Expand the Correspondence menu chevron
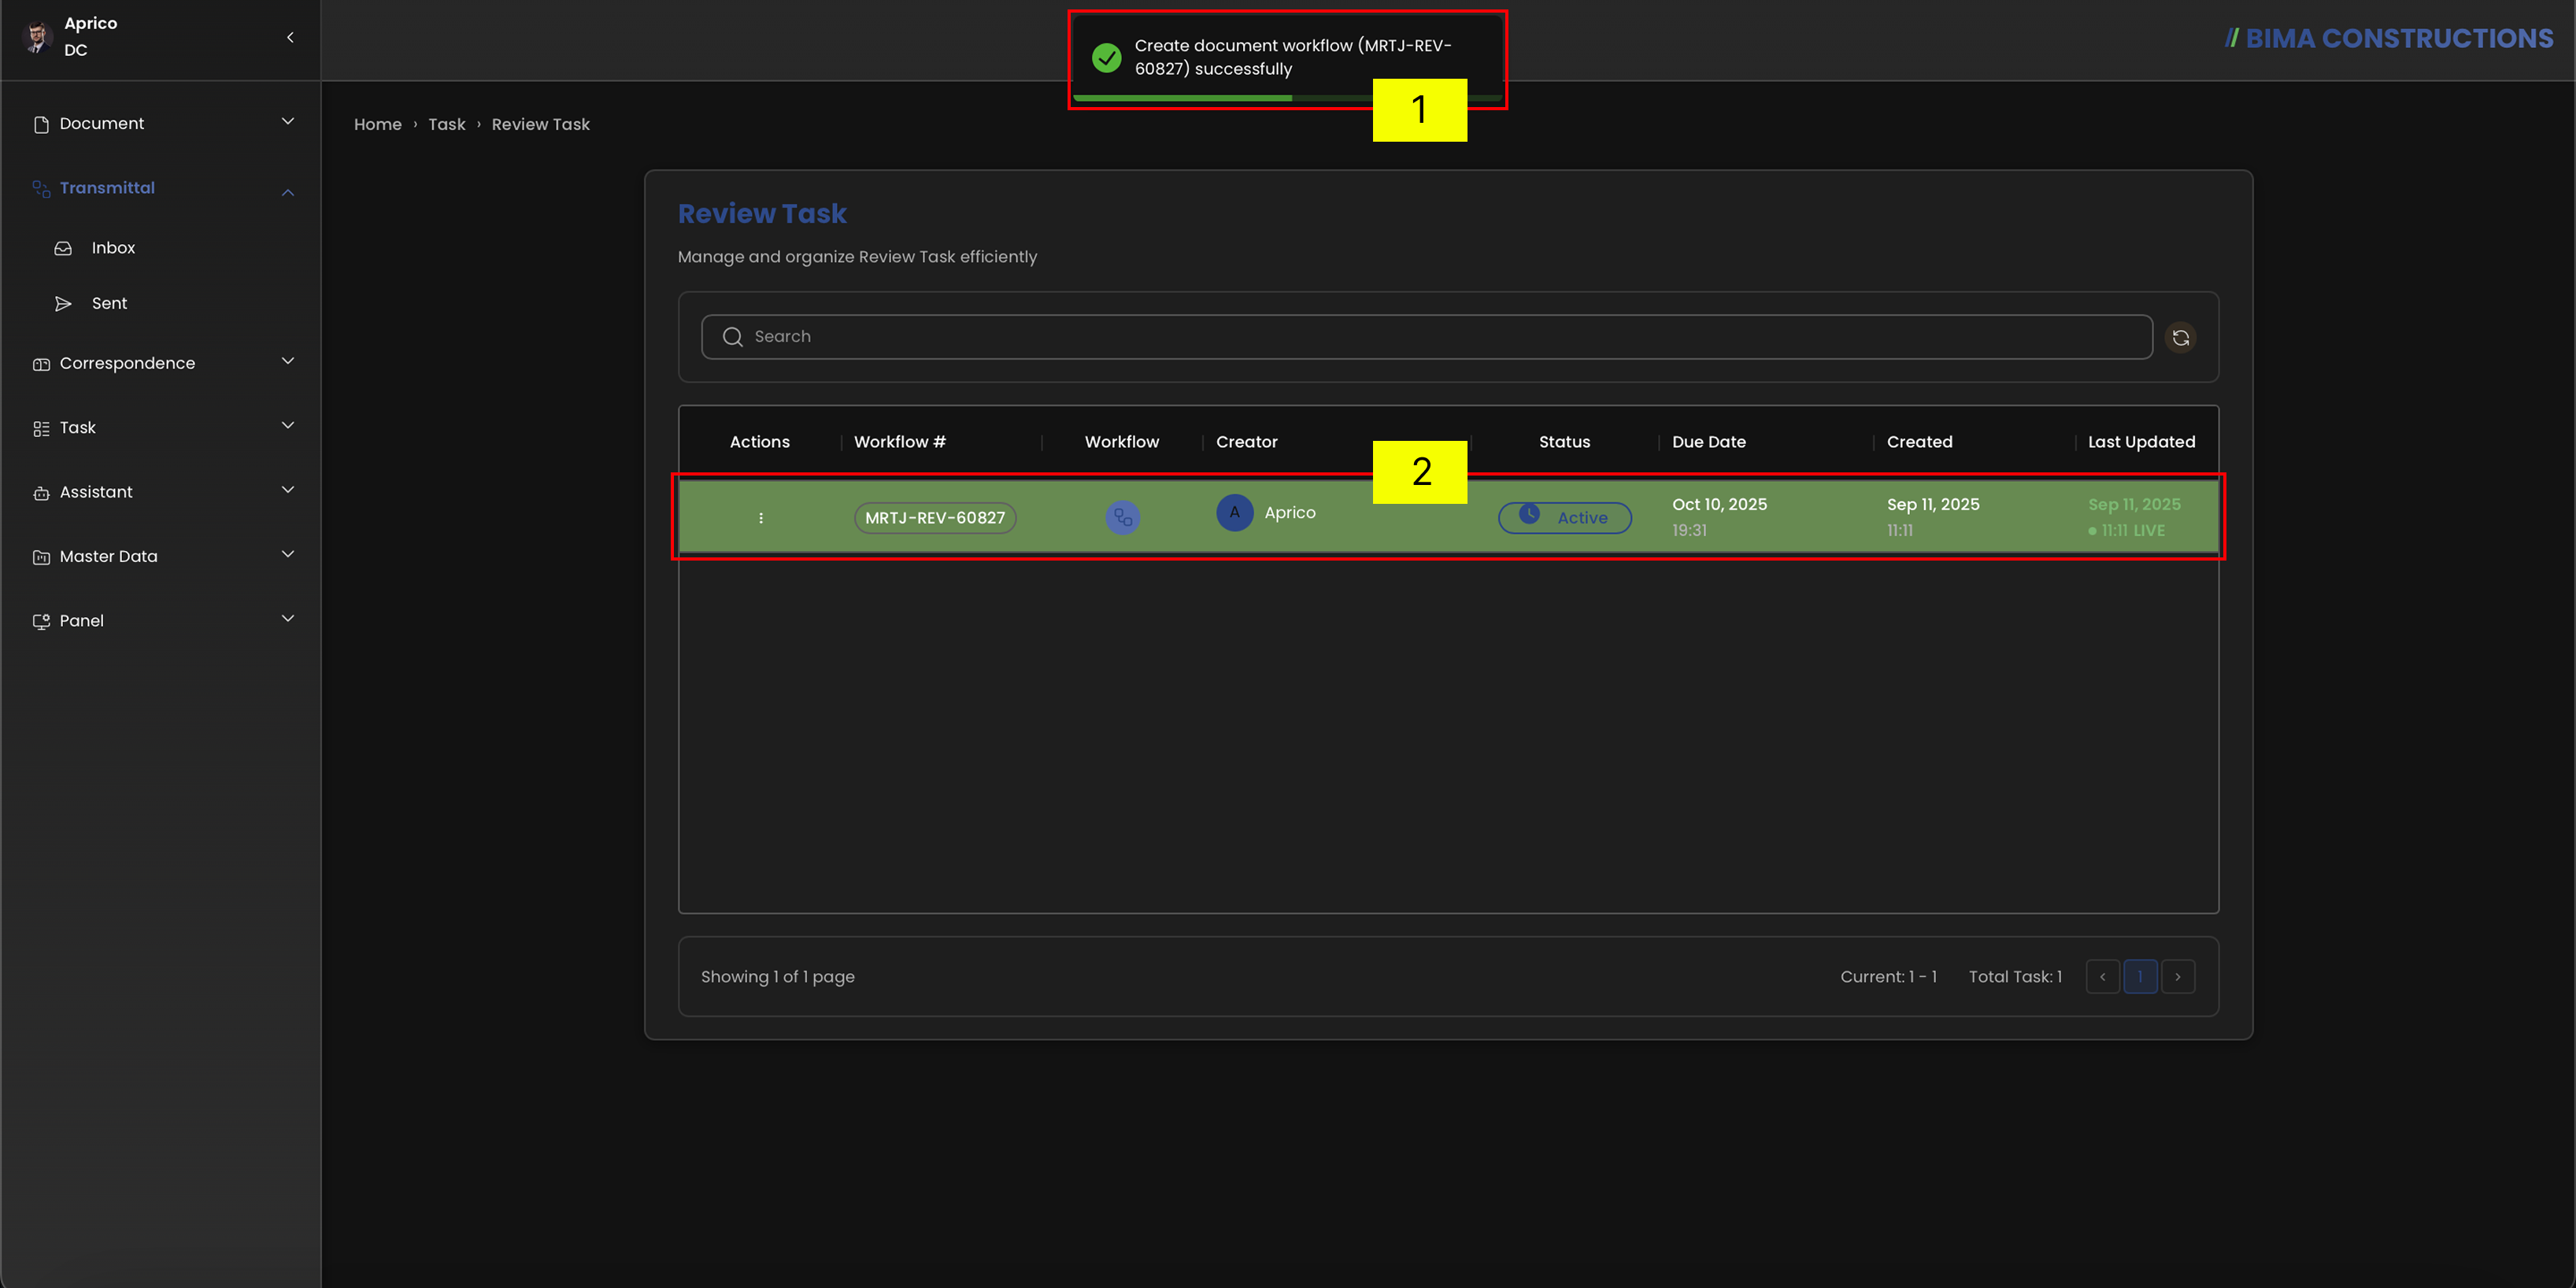Screen dimensions: 2576x1288 click(x=288, y=361)
